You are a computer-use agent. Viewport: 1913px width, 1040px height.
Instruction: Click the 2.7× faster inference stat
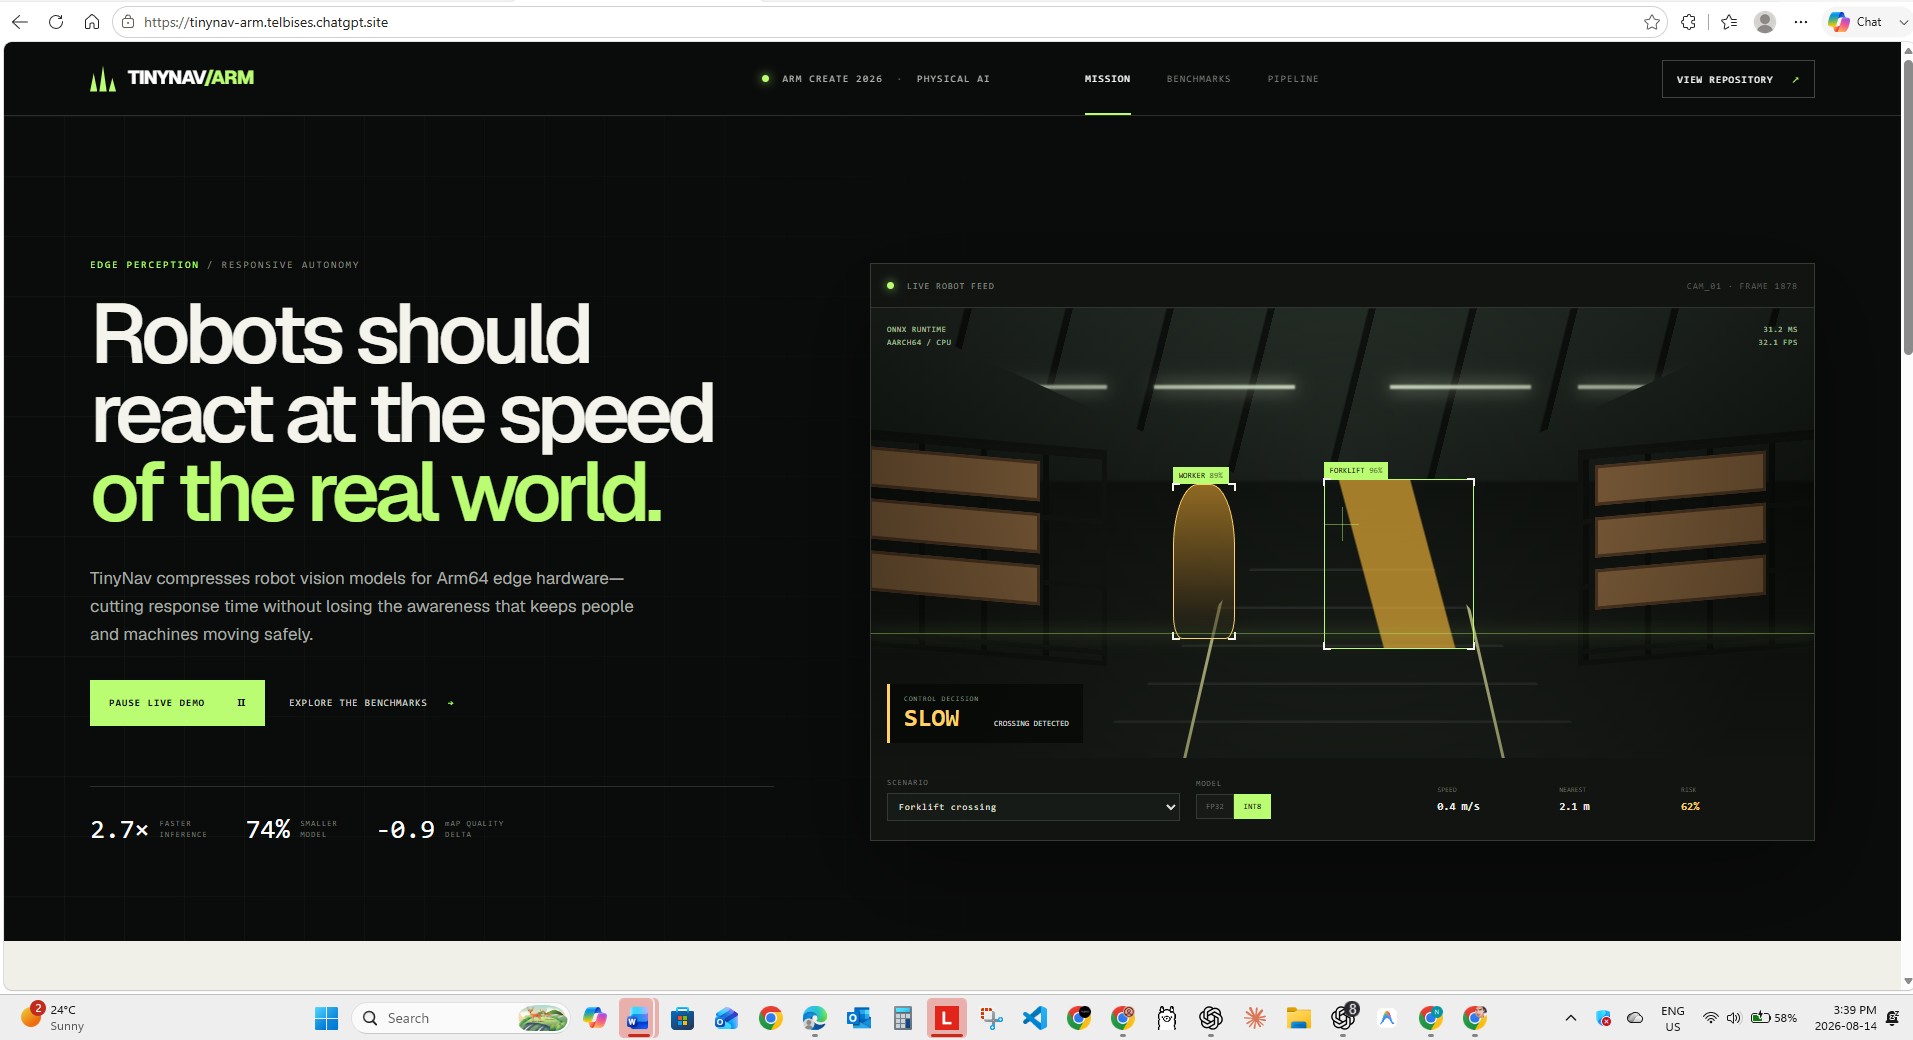click(149, 829)
